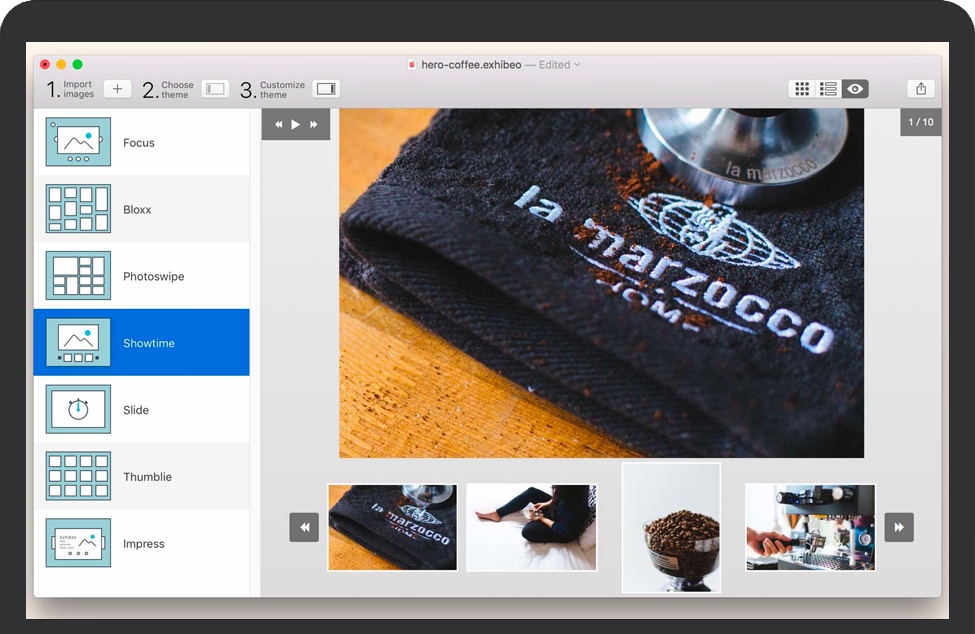
Task: Choose the Impress theme icon
Action: pyautogui.click(x=78, y=544)
